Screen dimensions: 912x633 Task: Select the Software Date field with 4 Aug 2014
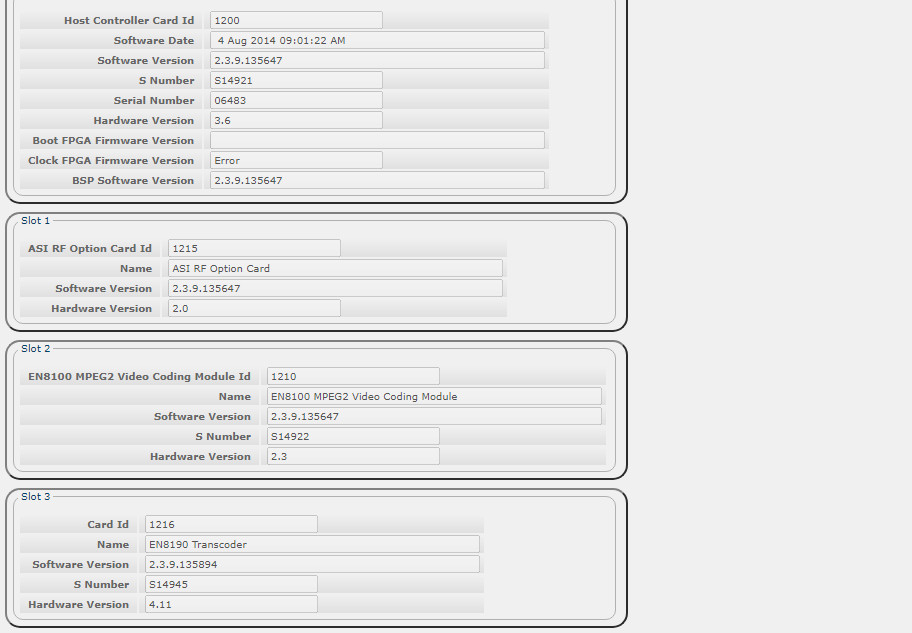pos(377,40)
